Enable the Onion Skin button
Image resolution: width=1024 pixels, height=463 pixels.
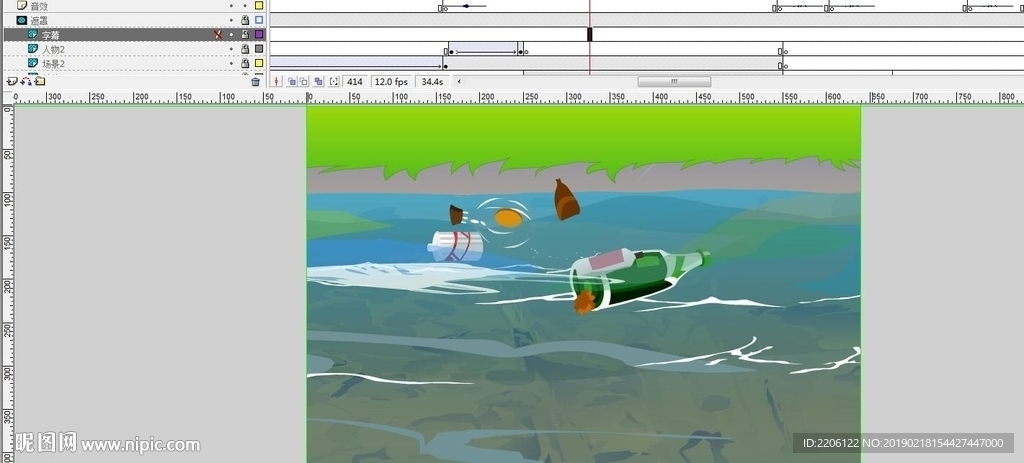pyautogui.click(x=292, y=82)
